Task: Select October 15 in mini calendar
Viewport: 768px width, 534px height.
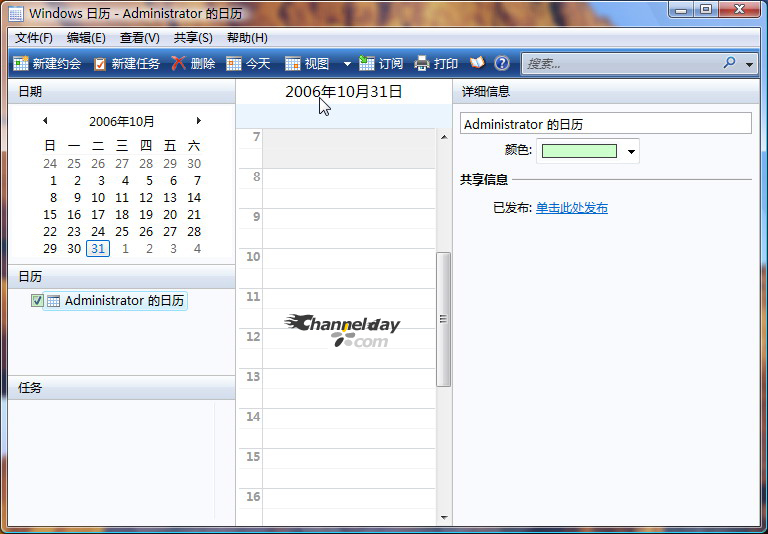Action: (x=50, y=215)
